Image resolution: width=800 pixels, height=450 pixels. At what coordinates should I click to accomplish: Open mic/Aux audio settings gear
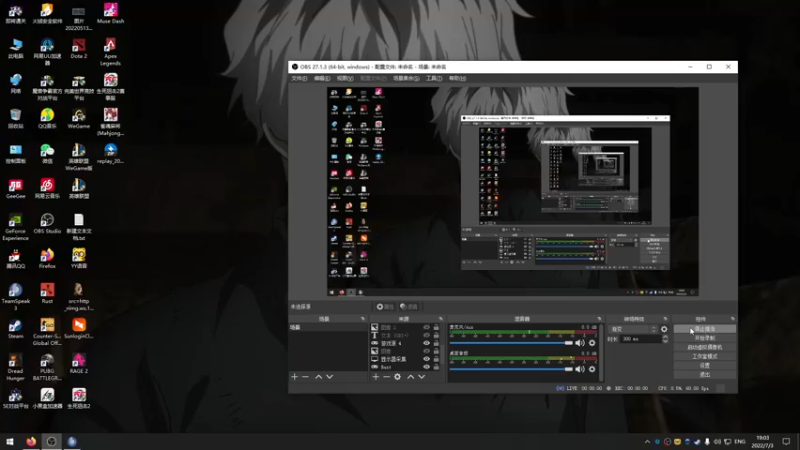(592, 343)
